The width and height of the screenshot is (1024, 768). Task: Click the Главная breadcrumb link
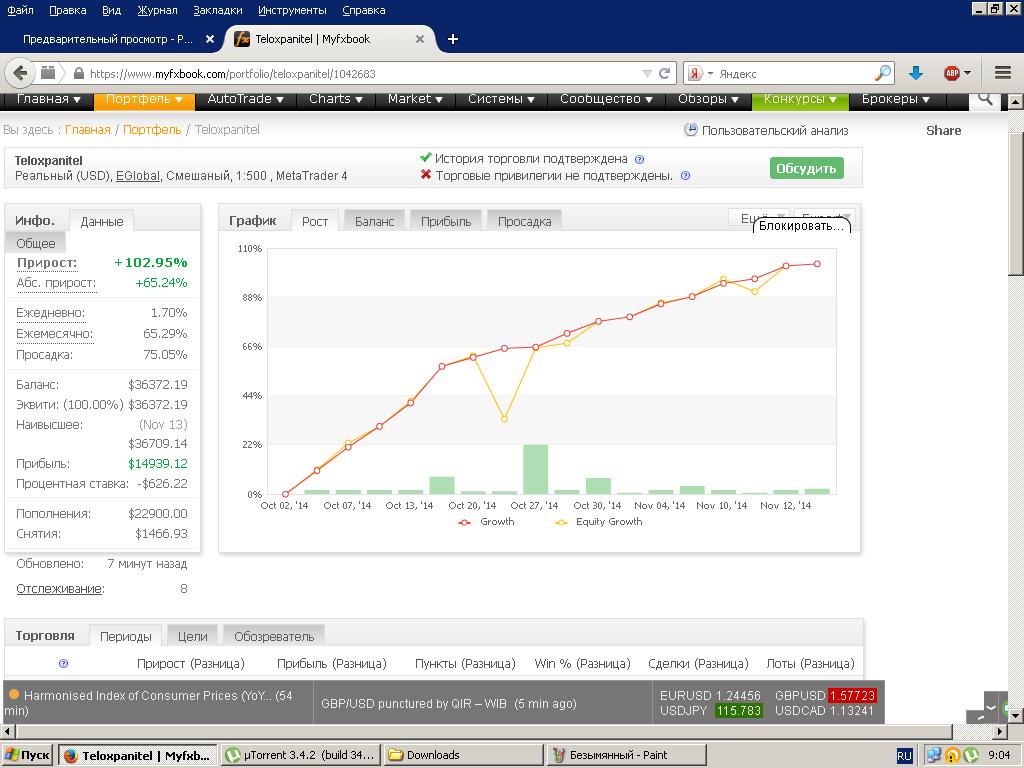[x=88, y=130]
